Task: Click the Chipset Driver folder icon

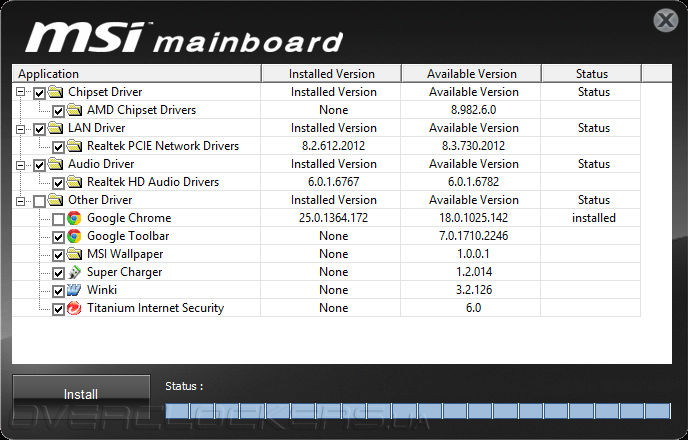Action: click(55, 92)
